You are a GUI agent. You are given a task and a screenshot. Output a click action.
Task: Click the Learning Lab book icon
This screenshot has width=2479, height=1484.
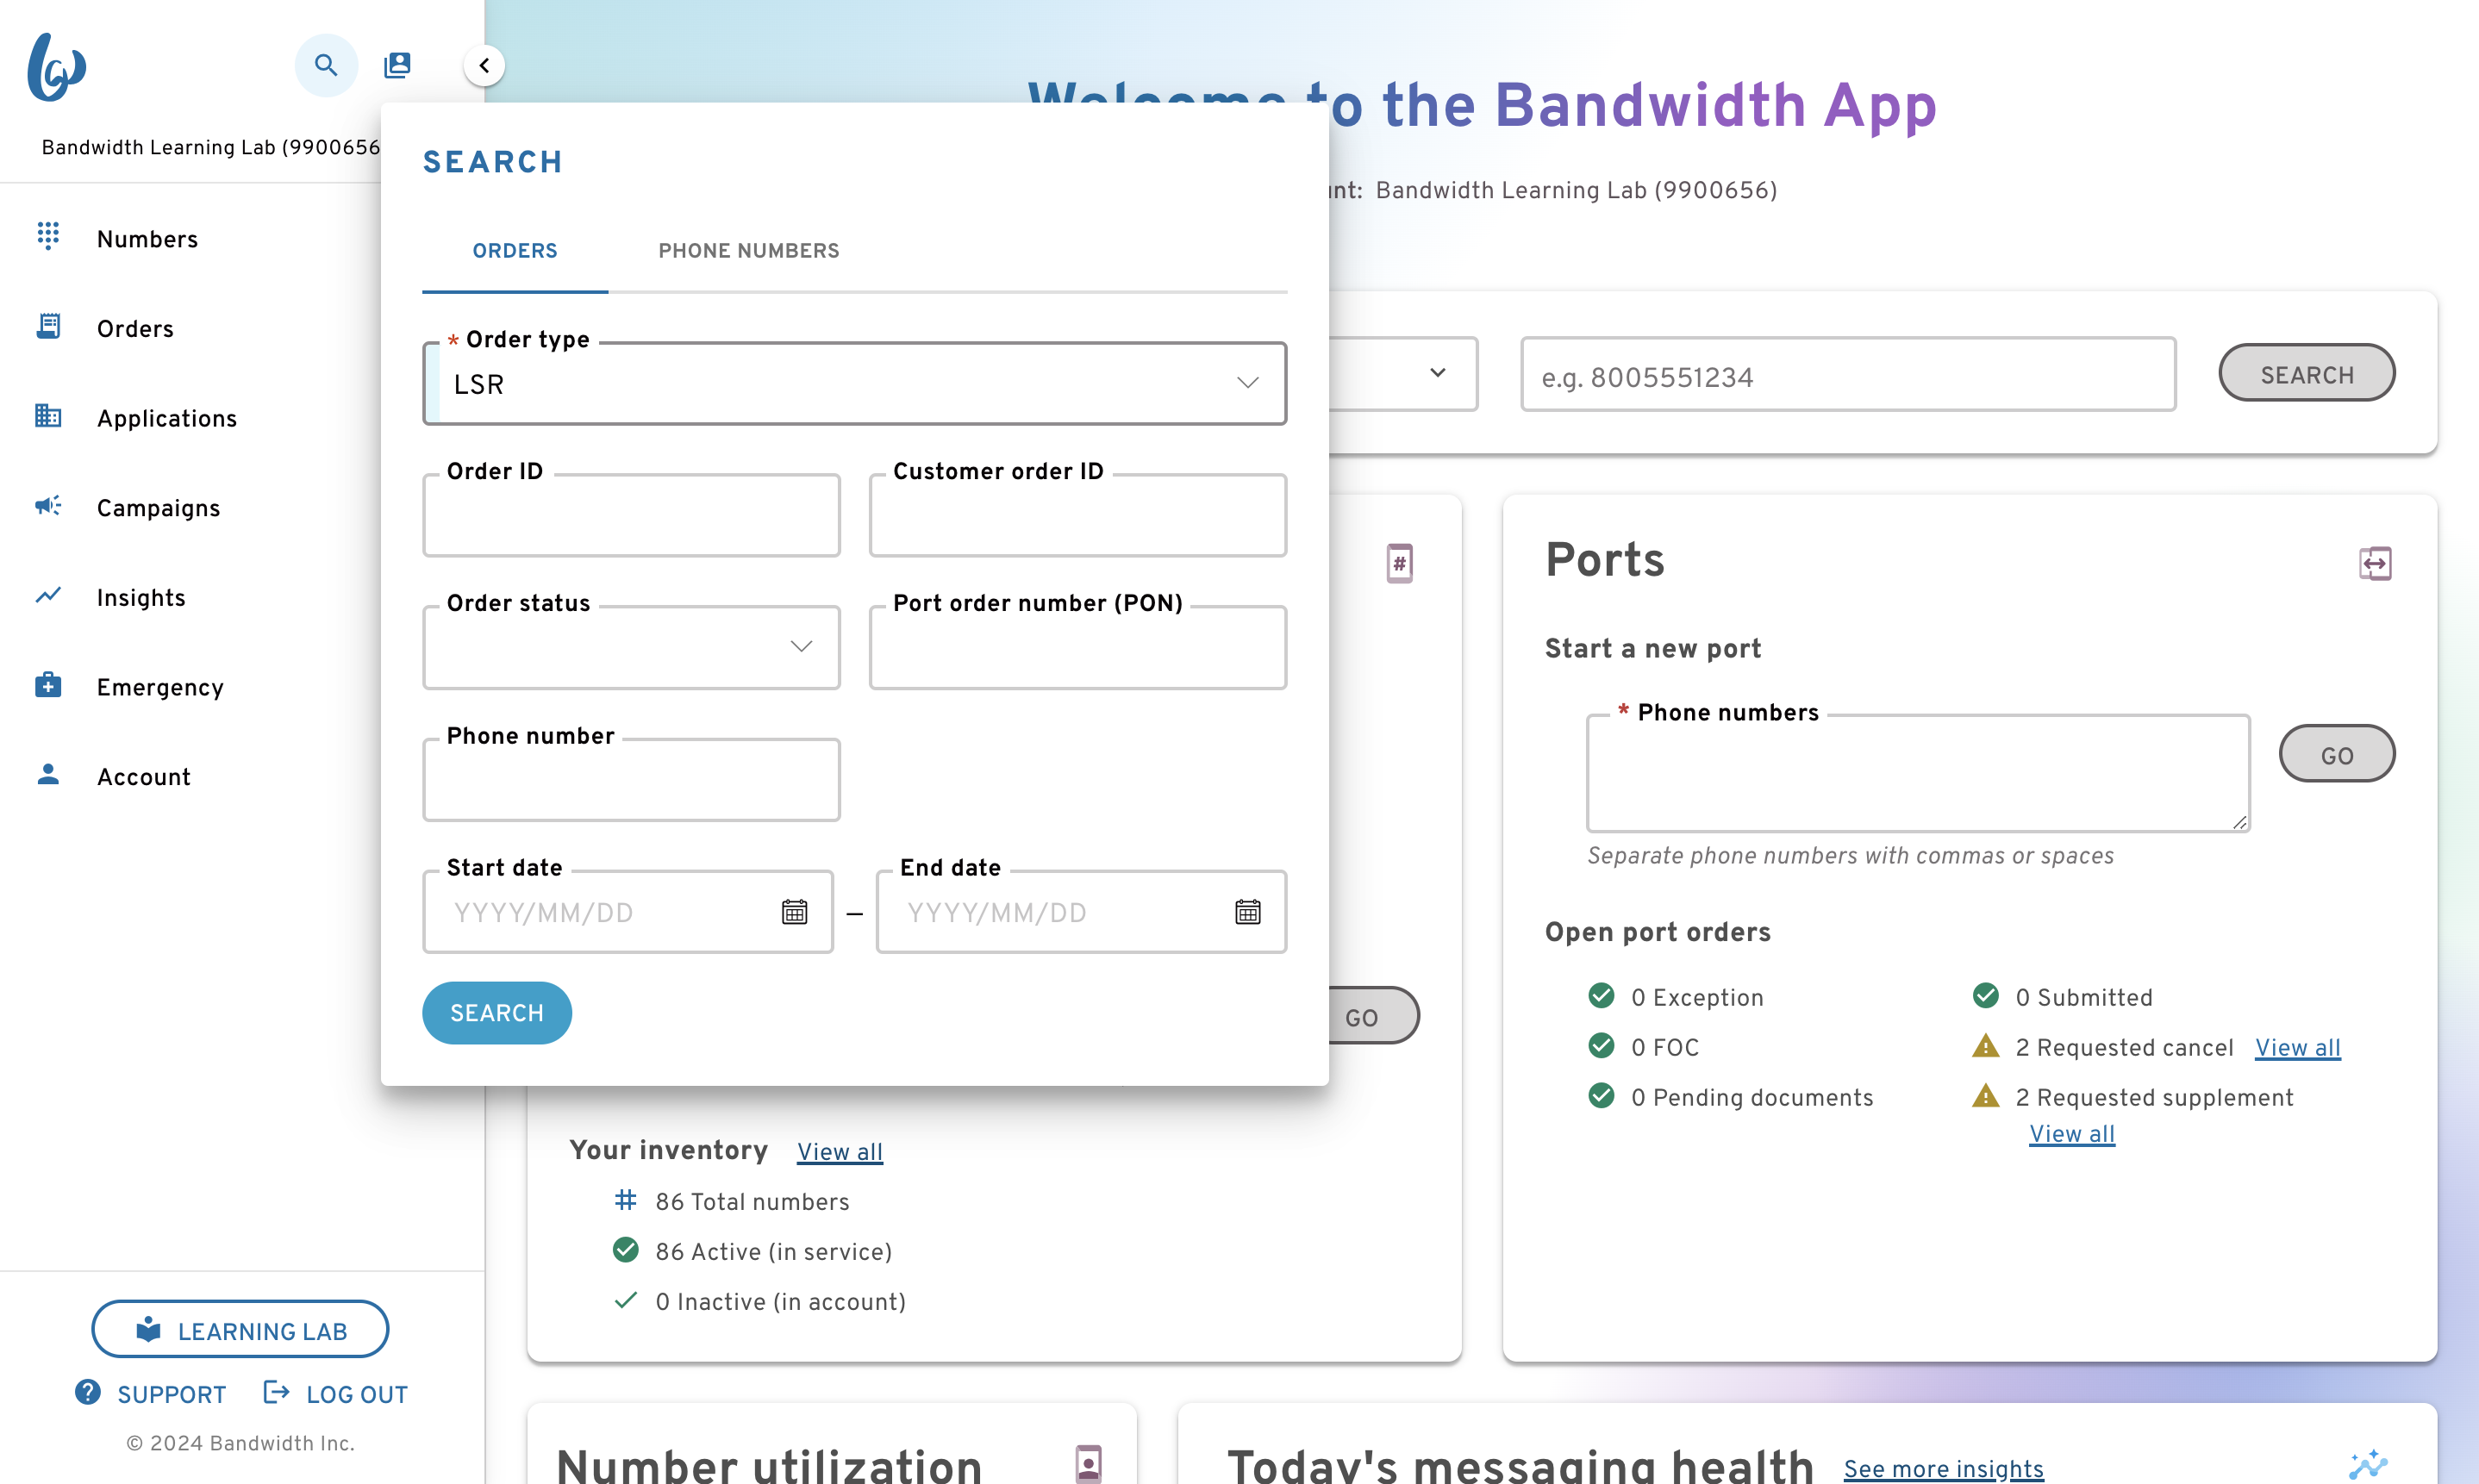[x=148, y=1329]
